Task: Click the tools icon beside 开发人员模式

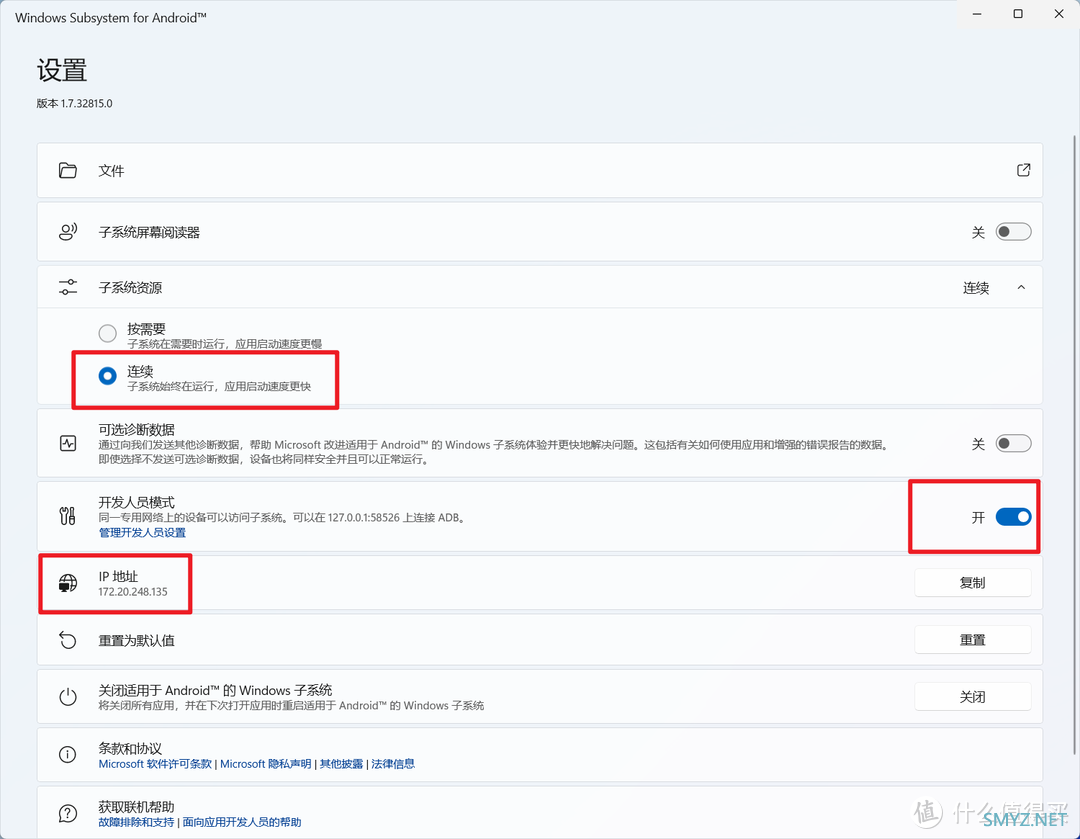Action: [x=68, y=516]
